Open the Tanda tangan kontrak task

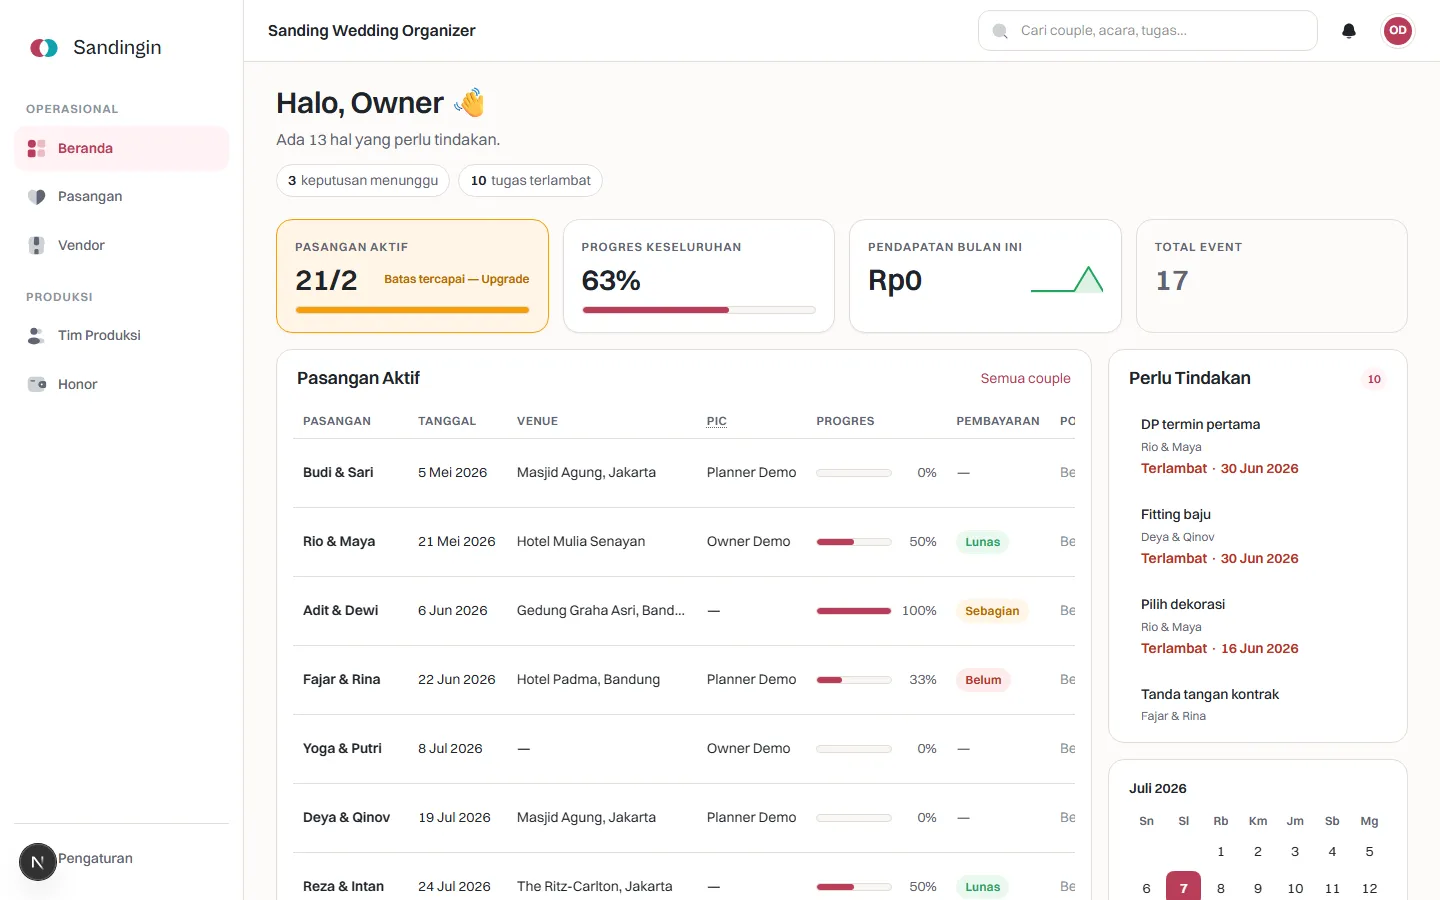click(1258, 706)
